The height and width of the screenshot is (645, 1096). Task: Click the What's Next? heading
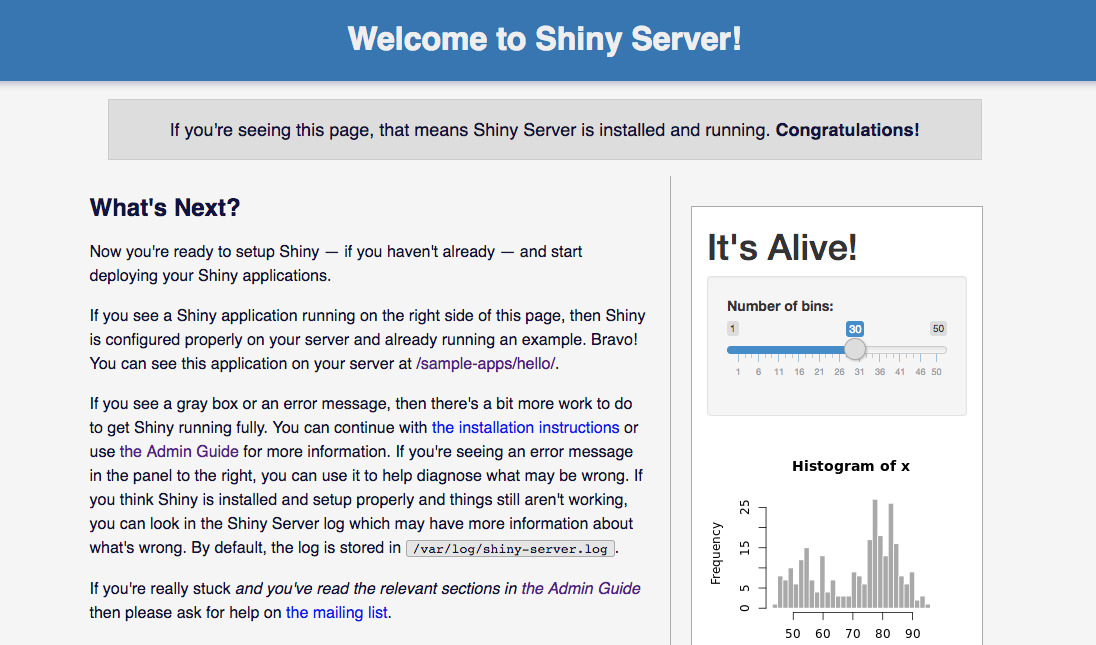click(164, 207)
